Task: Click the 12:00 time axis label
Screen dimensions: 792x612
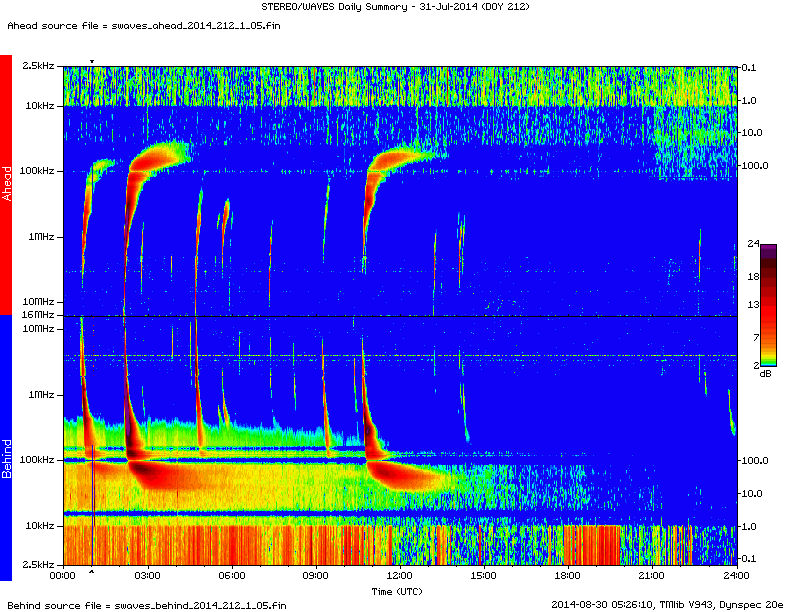Action: pos(400,576)
